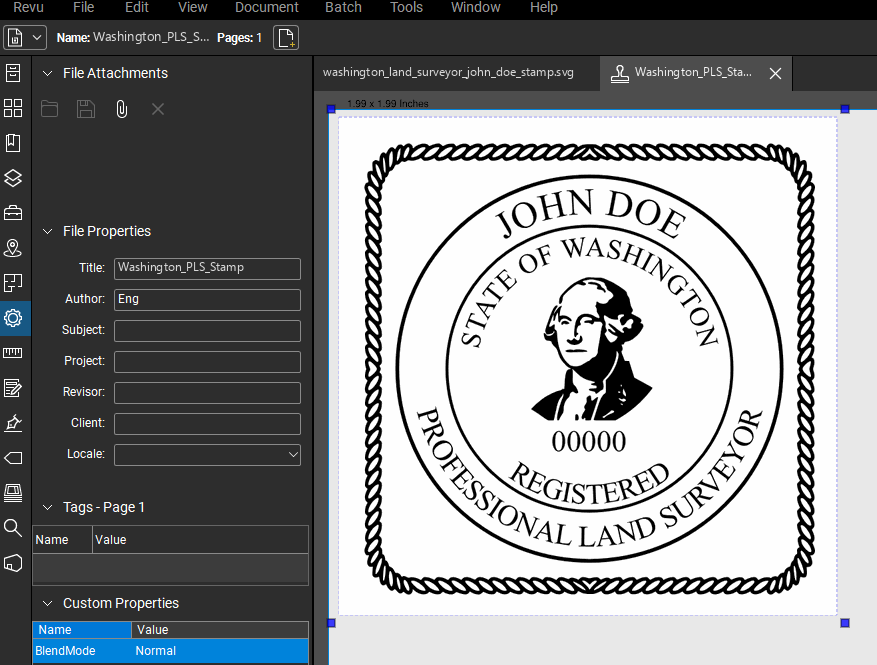Viewport: 877px width, 665px height.
Task: Open the Studio panel icon
Action: [x=13, y=493]
